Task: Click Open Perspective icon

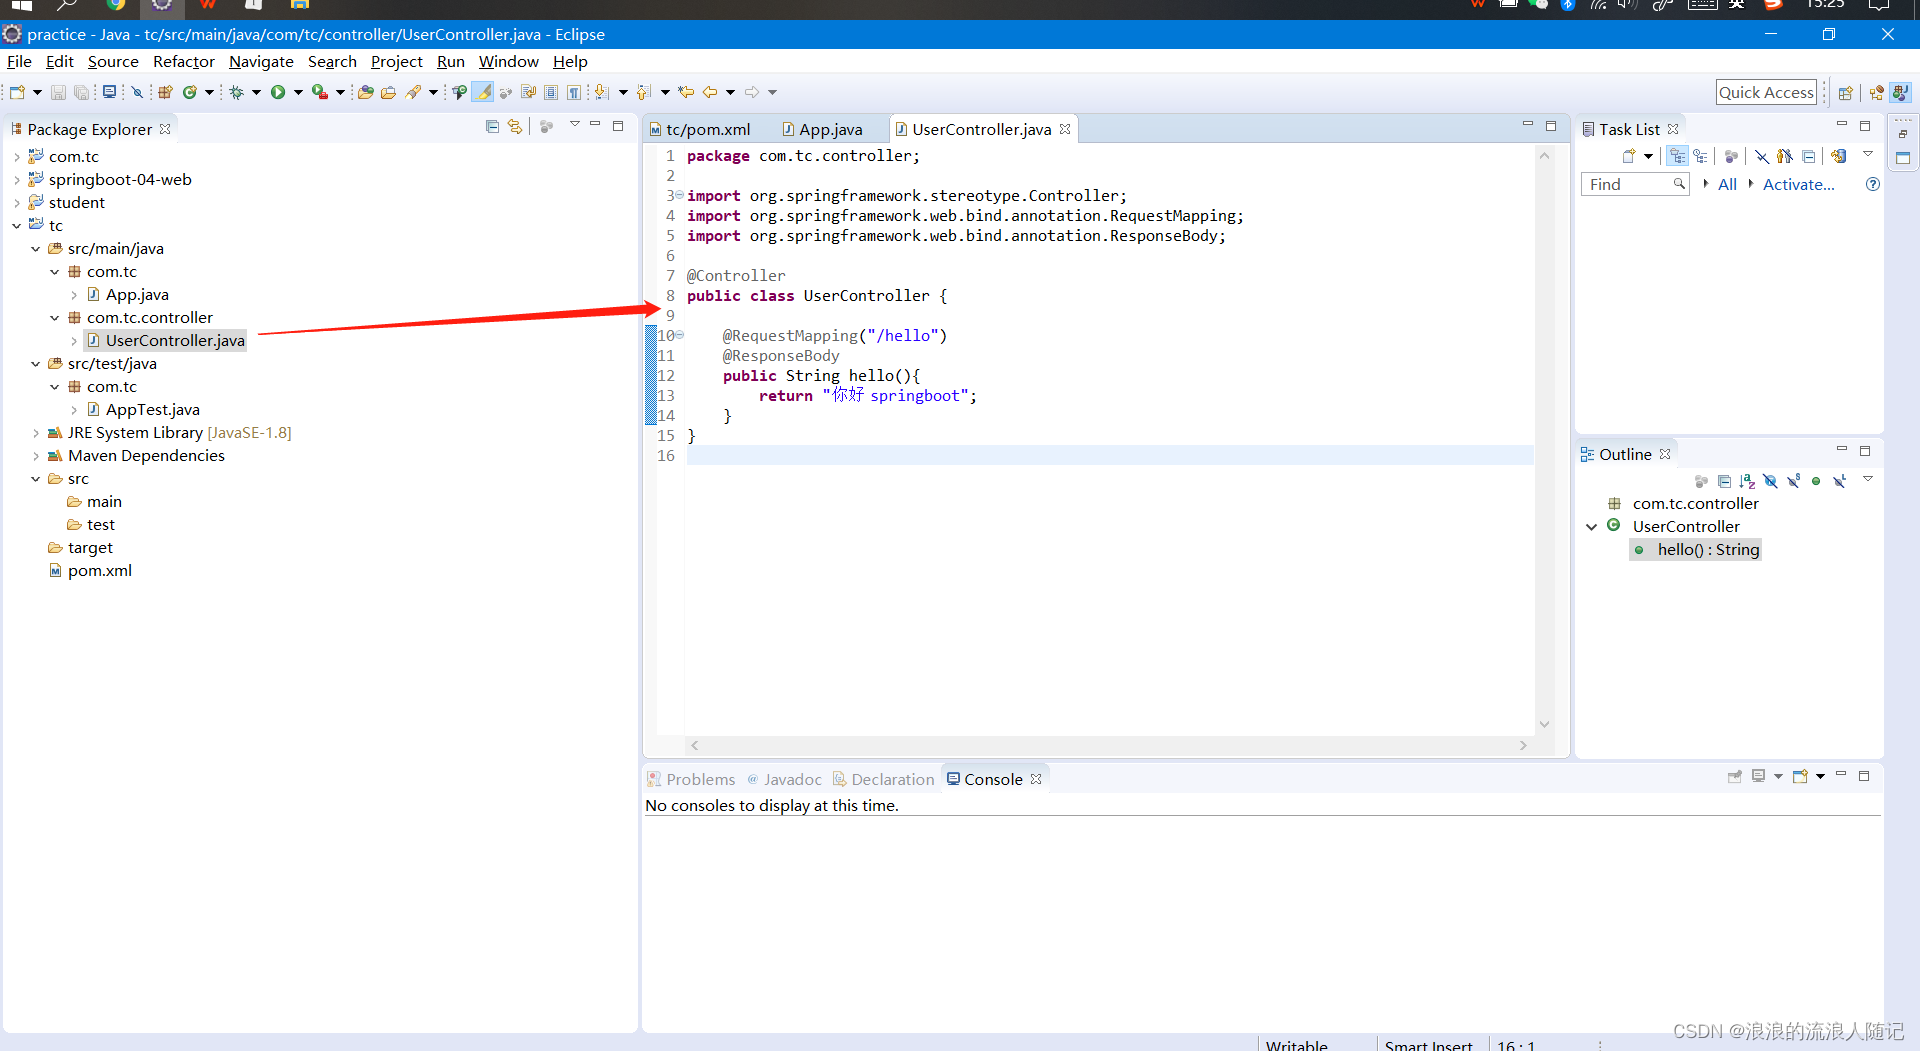Action: coord(1845,93)
